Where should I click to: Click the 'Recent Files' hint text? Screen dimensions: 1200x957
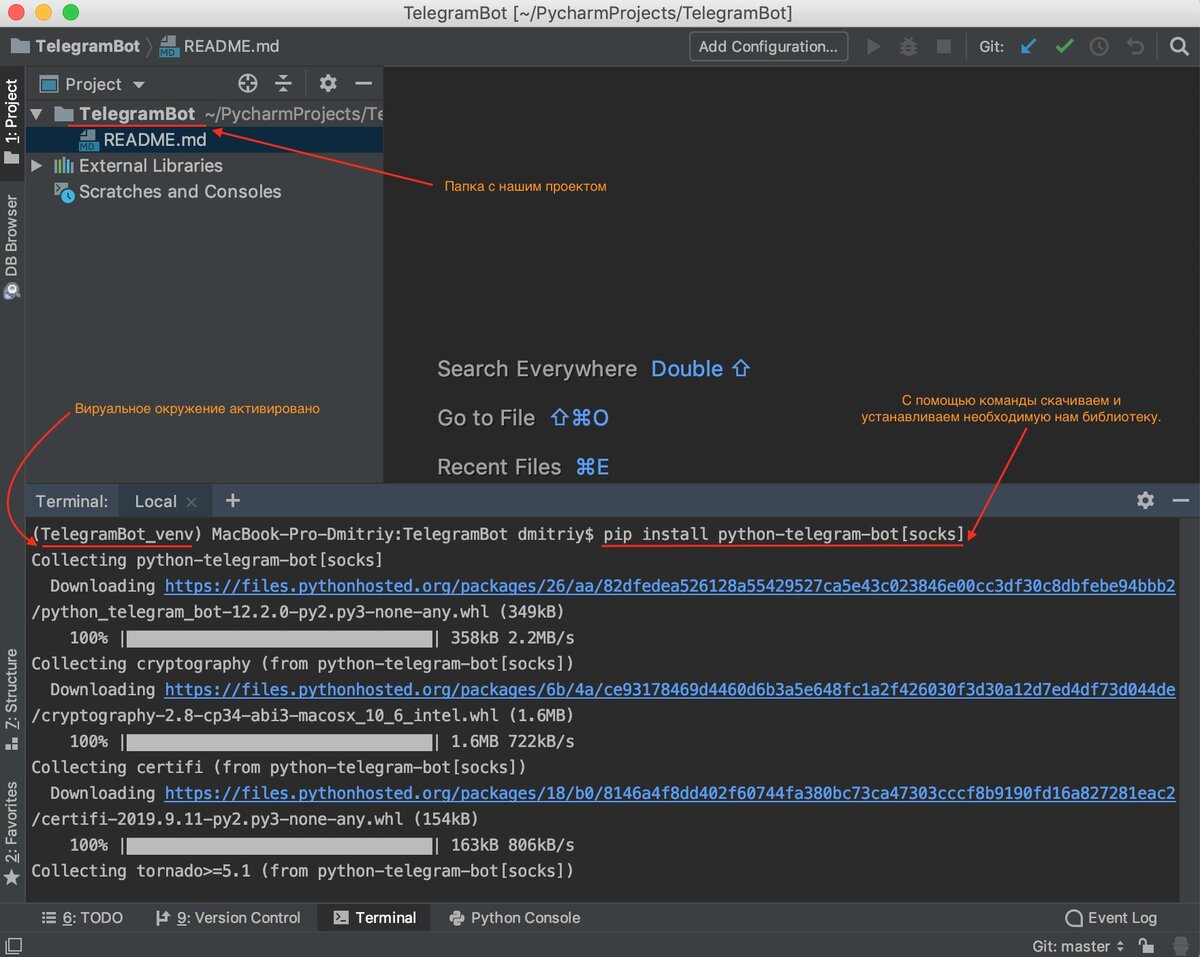[x=499, y=467]
